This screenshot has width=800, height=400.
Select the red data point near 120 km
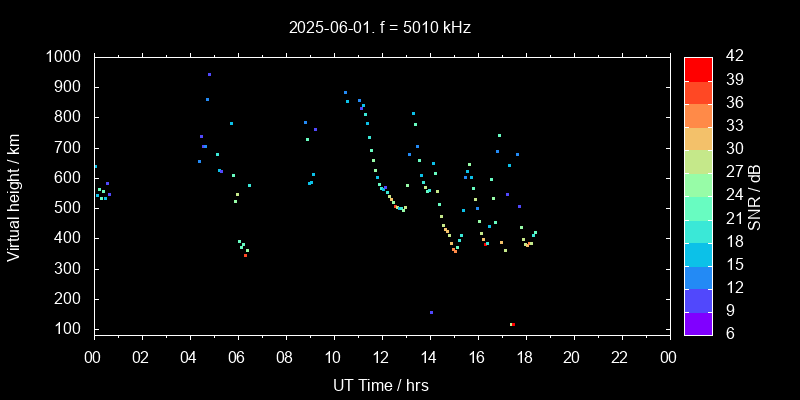coord(512,324)
